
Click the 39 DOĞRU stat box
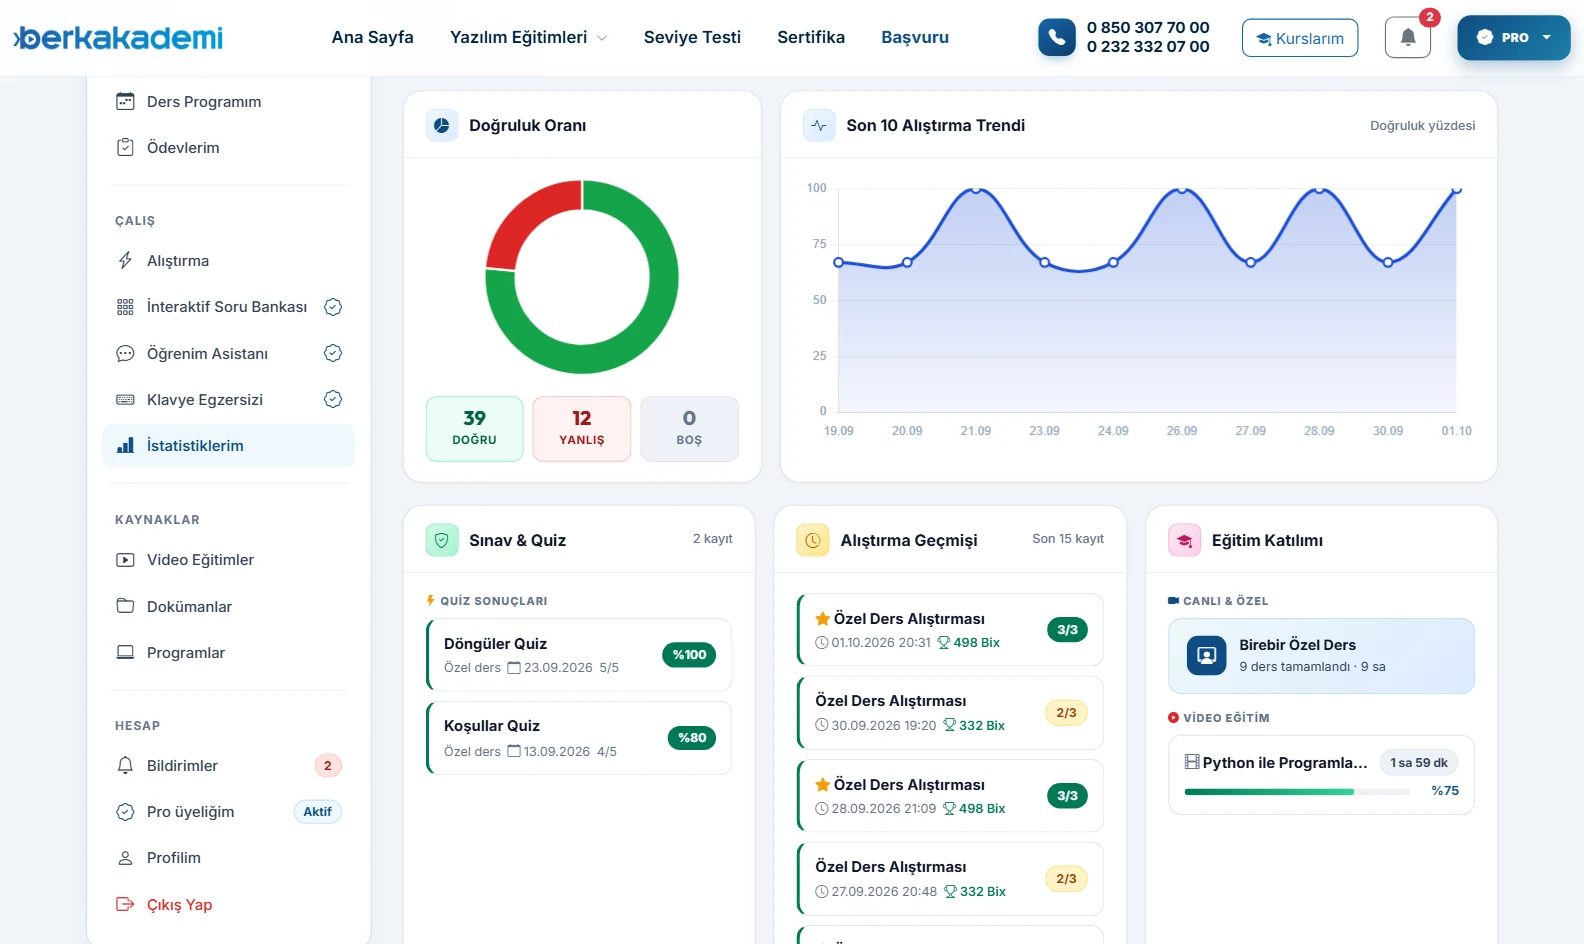pos(475,429)
